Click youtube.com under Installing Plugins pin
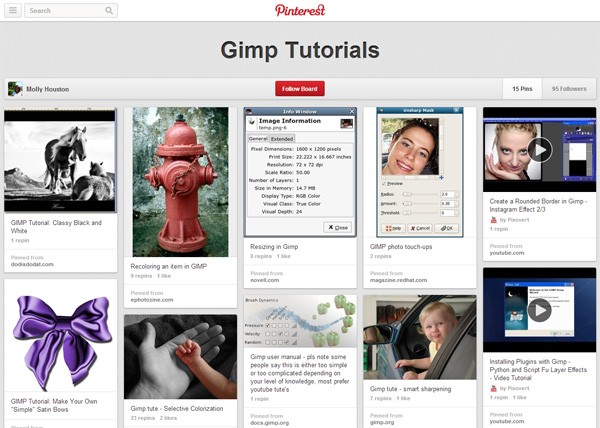 [x=507, y=421]
